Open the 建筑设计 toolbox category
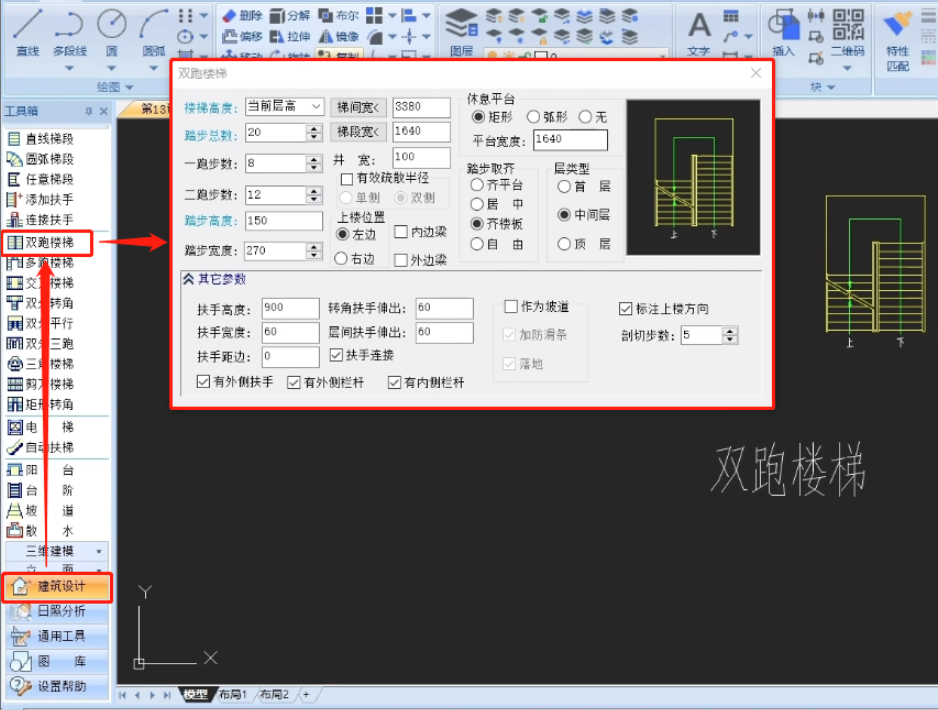The width and height of the screenshot is (938, 710). coord(57,587)
